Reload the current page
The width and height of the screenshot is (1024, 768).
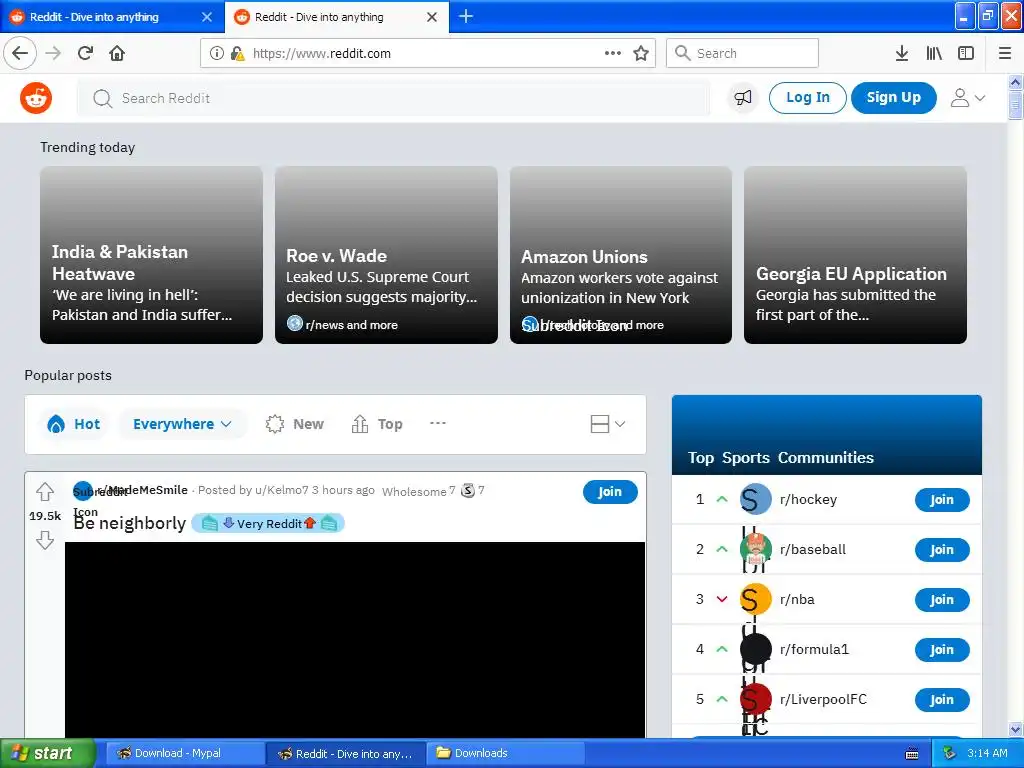[x=85, y=53]
